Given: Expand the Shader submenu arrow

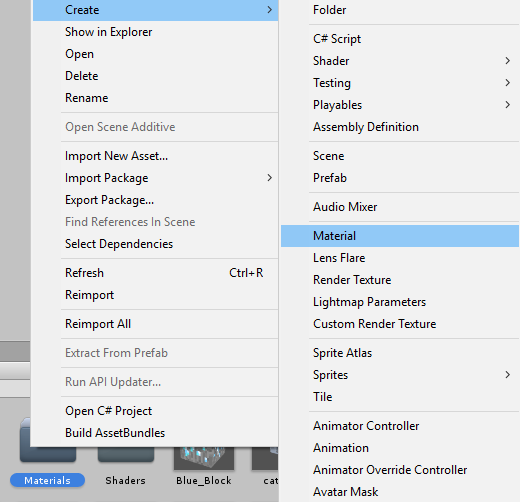Looking at the screenshot, I should (x=507, y=61).
